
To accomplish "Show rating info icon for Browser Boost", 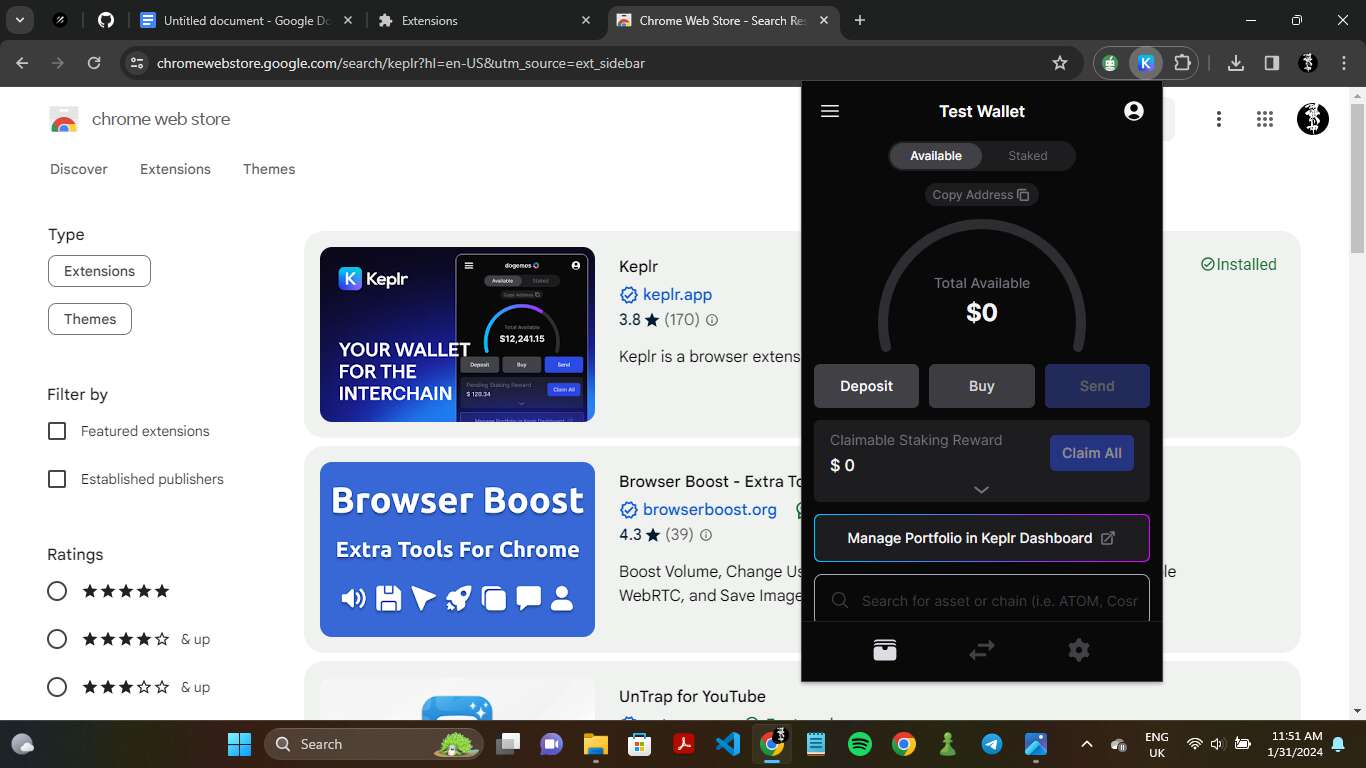I will [x=706, y=535].
